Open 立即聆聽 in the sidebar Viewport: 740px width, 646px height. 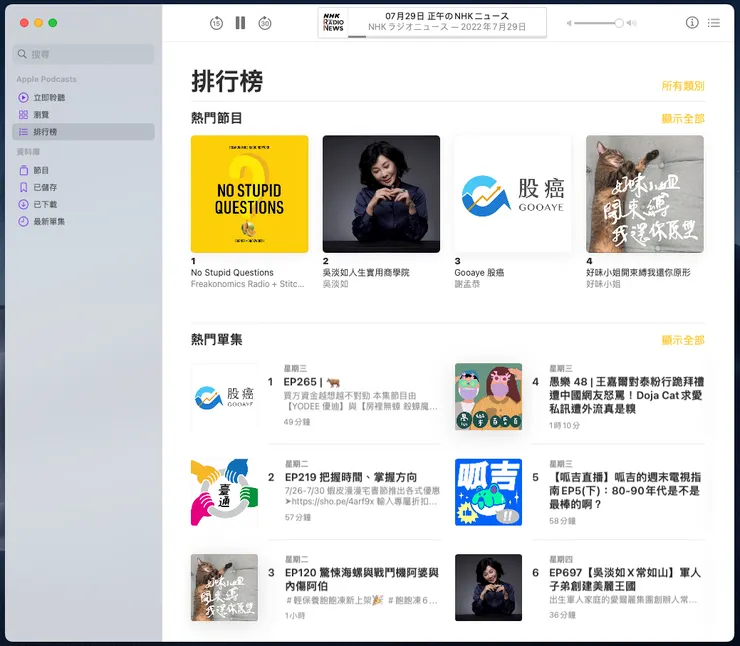coord(84,98)
